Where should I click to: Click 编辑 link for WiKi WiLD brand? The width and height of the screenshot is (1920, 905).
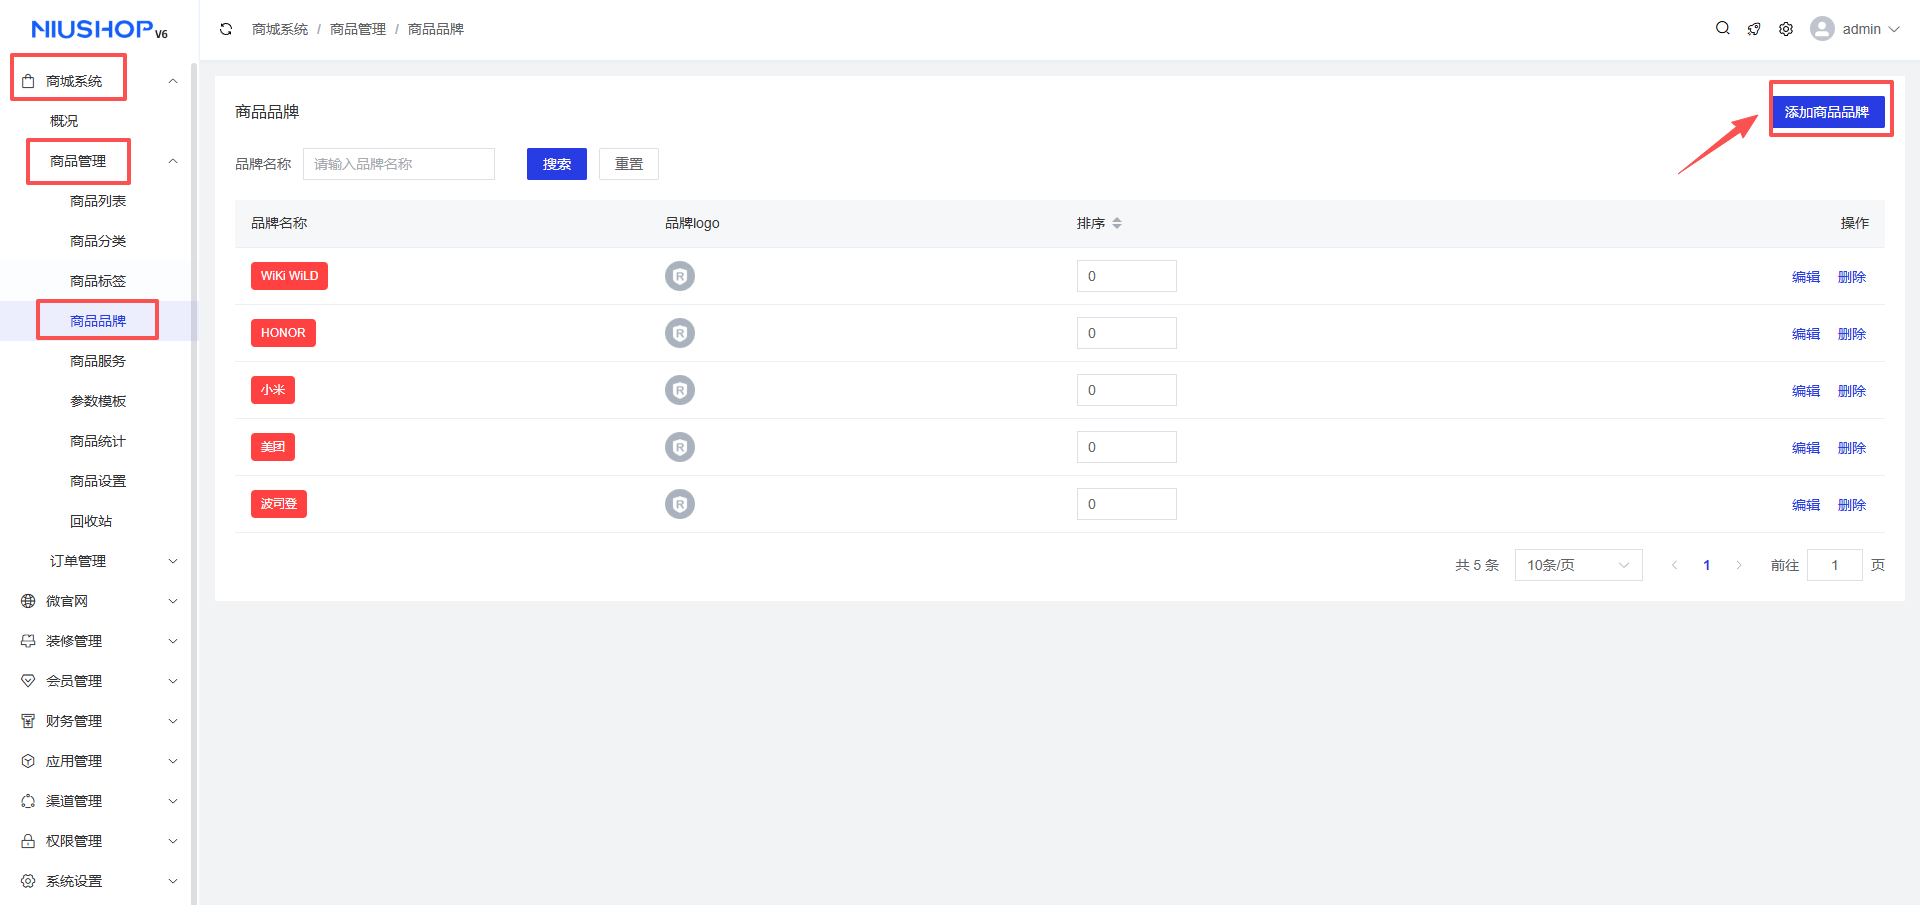point(1806,277)
